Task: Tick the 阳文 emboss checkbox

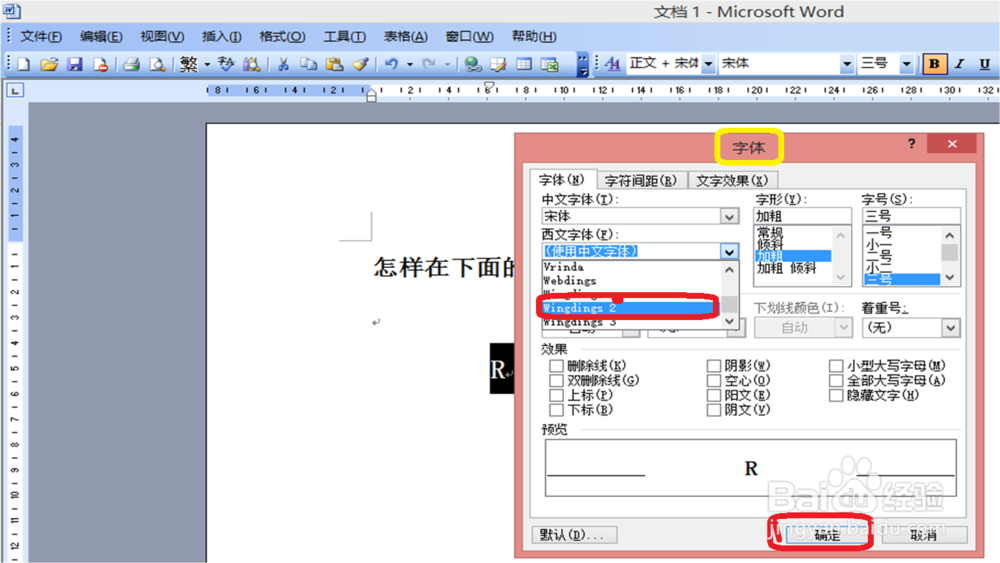Action: click(x=714, y=395)
